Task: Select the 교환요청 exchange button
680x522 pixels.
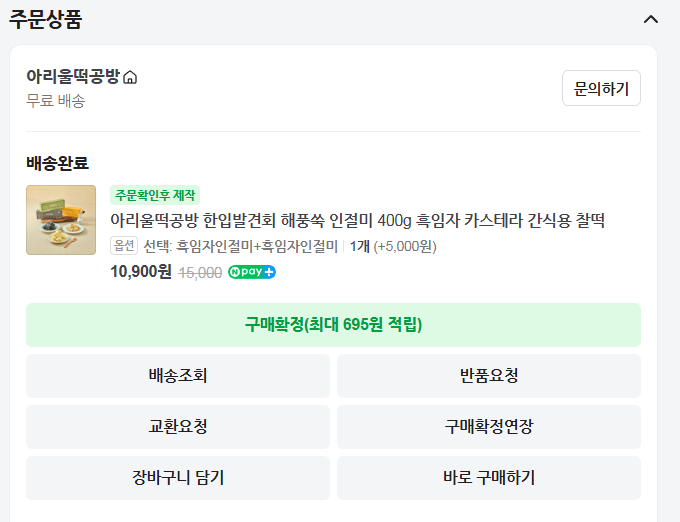Action: [x=178, y=427]
